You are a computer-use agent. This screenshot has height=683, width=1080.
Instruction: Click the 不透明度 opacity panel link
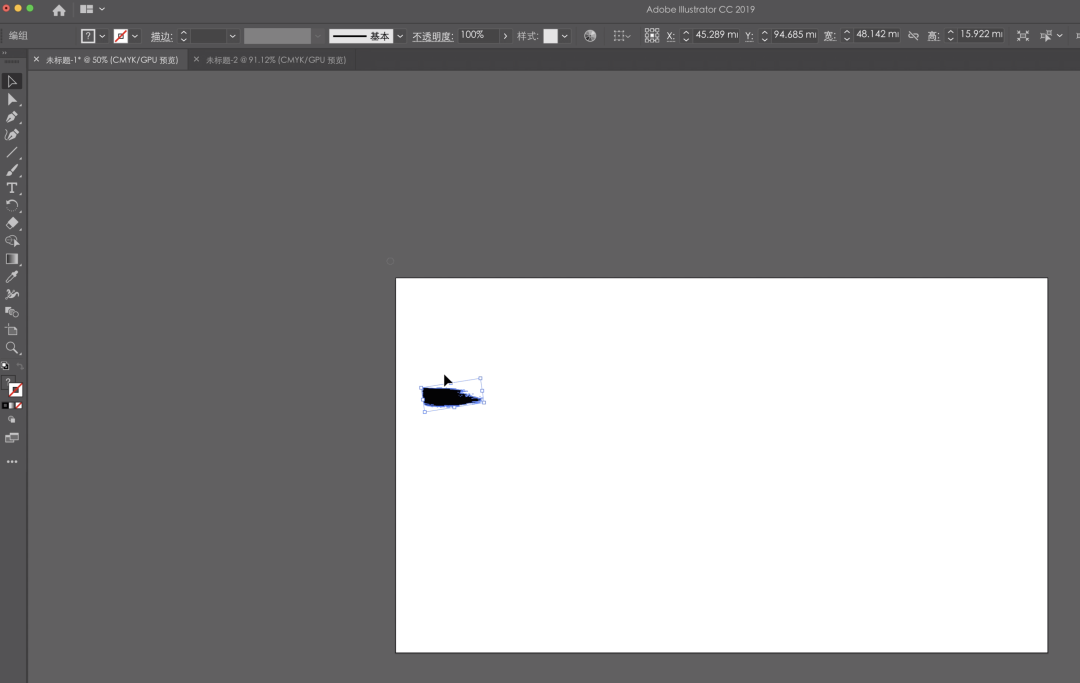tap(432, 36)
